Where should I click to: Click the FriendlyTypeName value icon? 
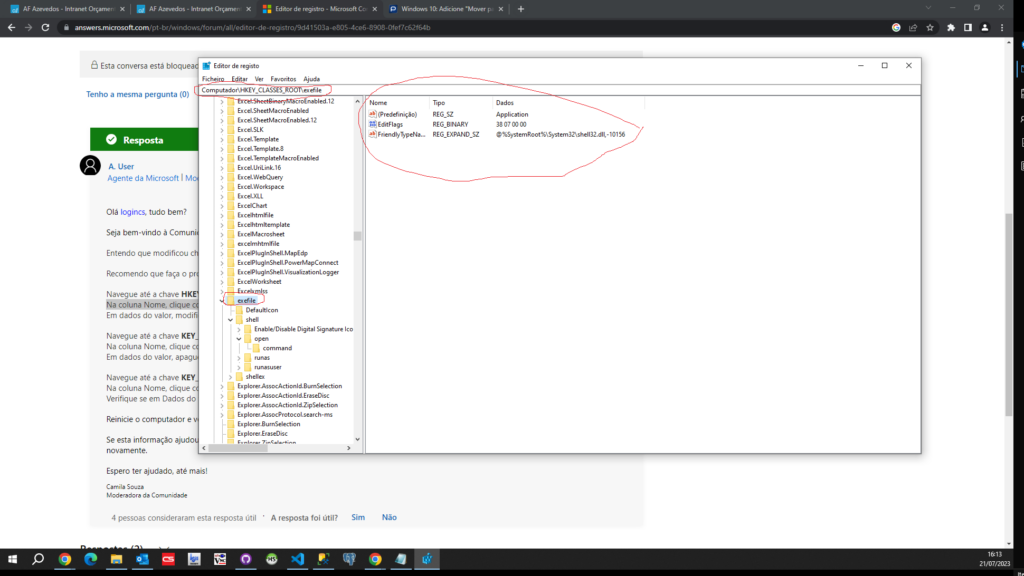coord(373,133)
